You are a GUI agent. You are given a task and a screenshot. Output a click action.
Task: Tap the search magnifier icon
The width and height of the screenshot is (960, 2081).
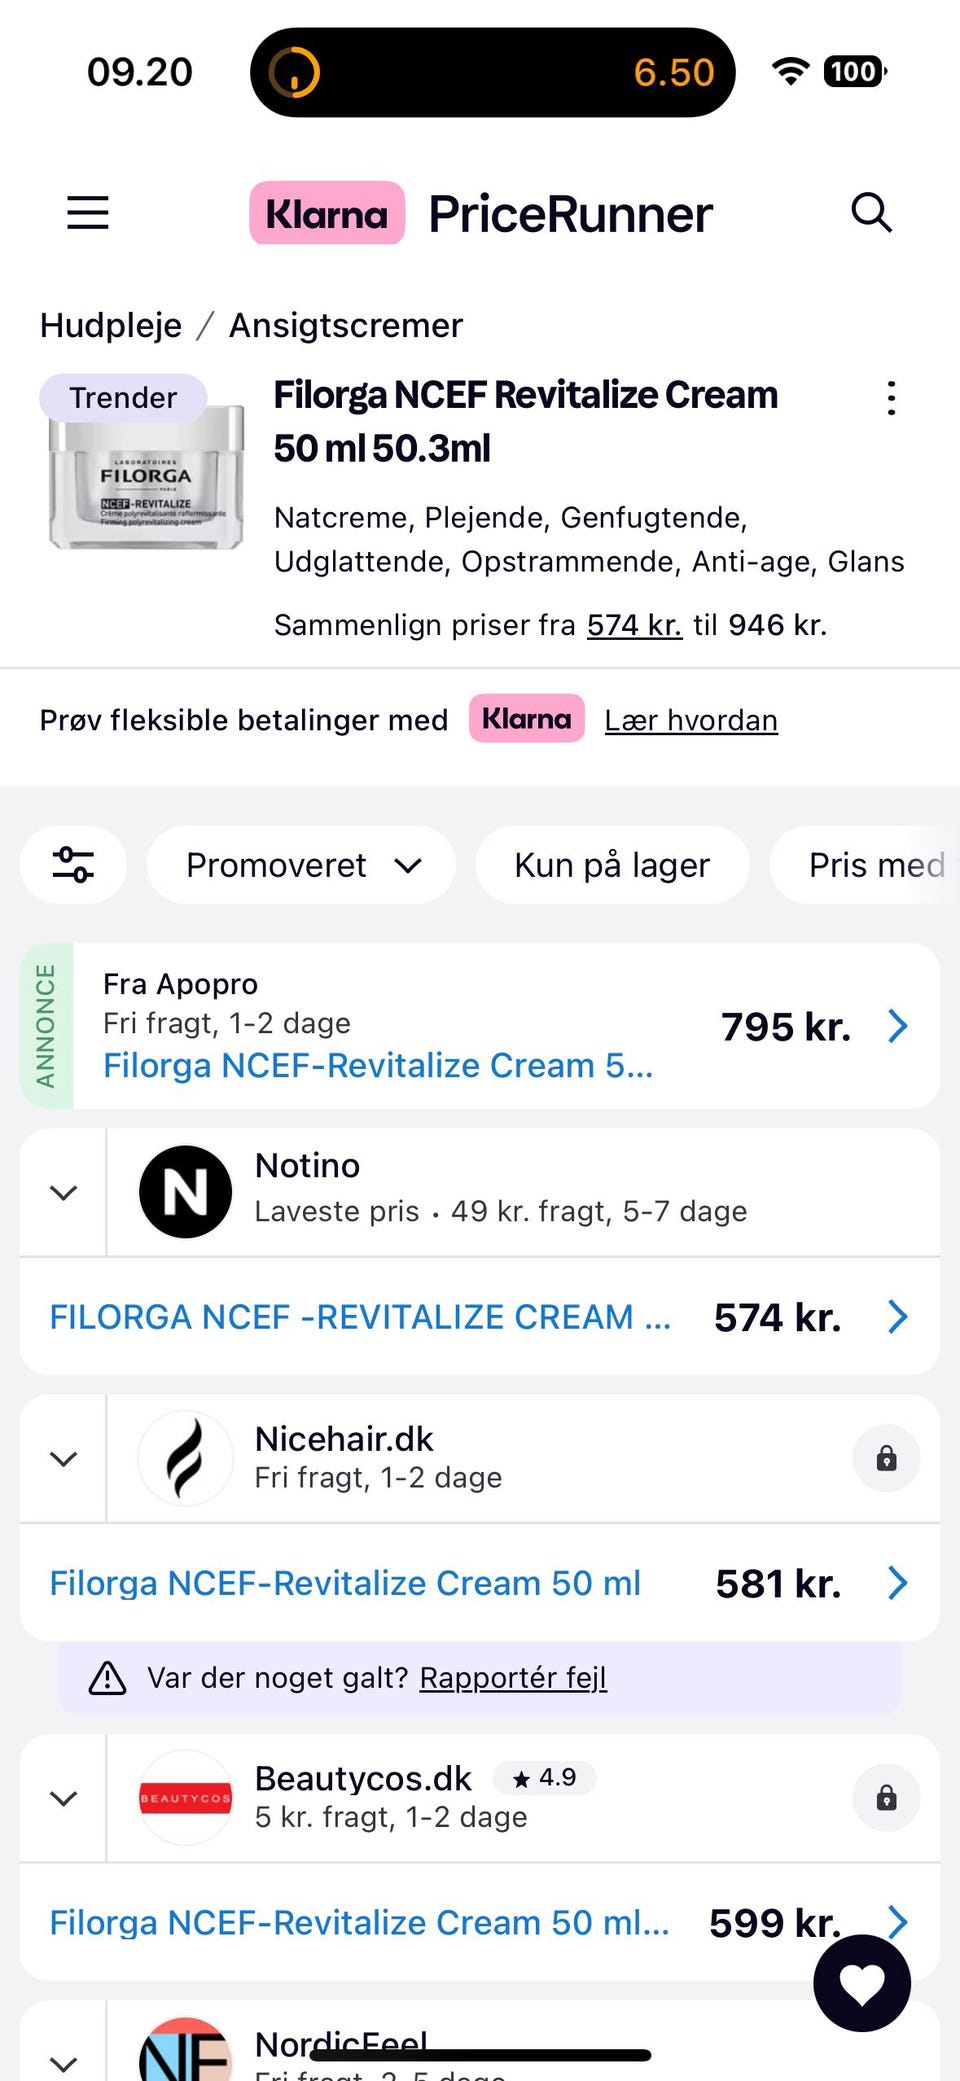pos(871,213)
